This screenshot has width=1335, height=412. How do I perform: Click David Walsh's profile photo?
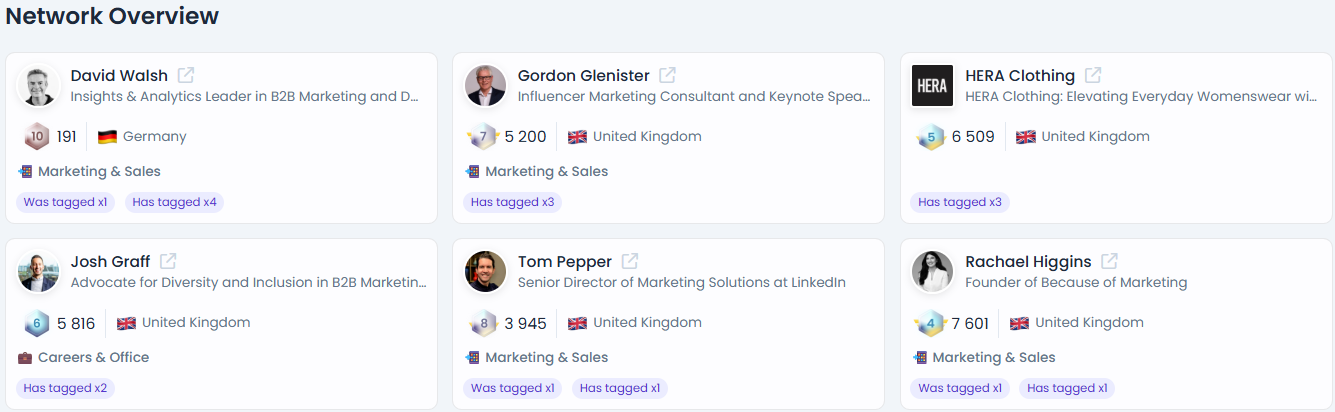(39, 85)
